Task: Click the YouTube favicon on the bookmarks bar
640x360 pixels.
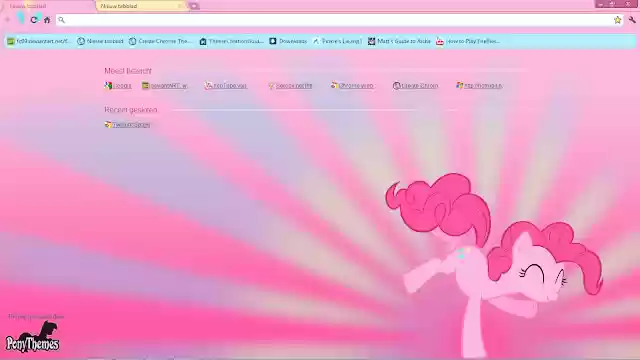Action: point(440,41)
